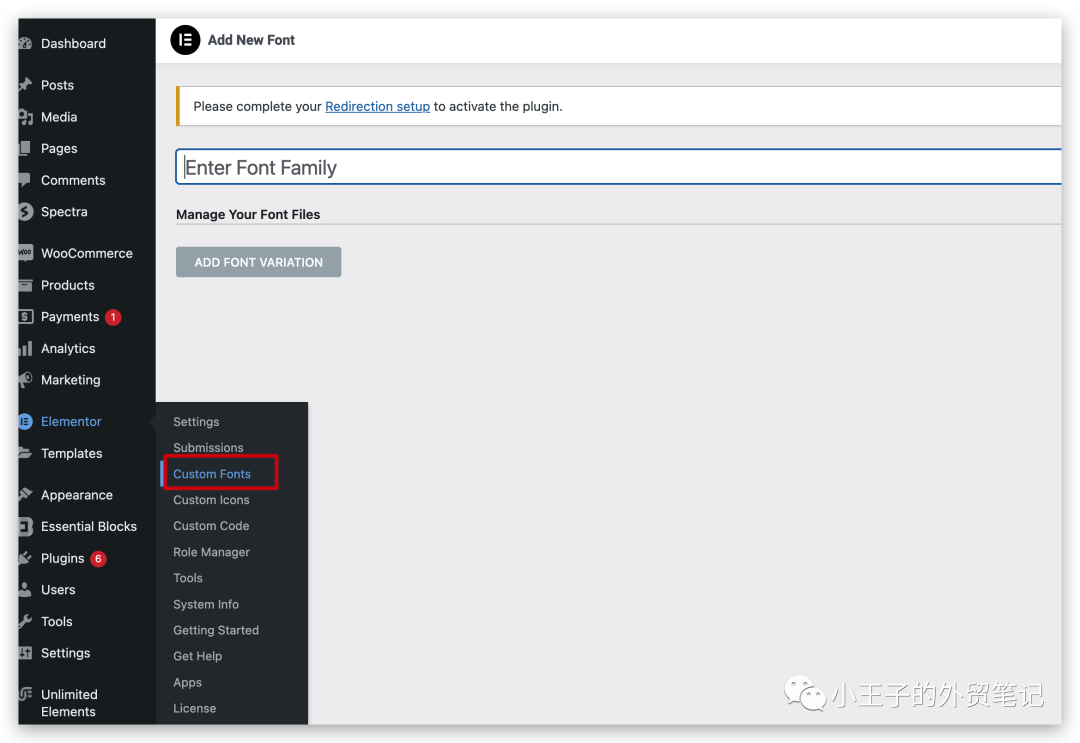
Task: Click the Elementor logo beside Add New Font
Action: [x=185, y=40]
